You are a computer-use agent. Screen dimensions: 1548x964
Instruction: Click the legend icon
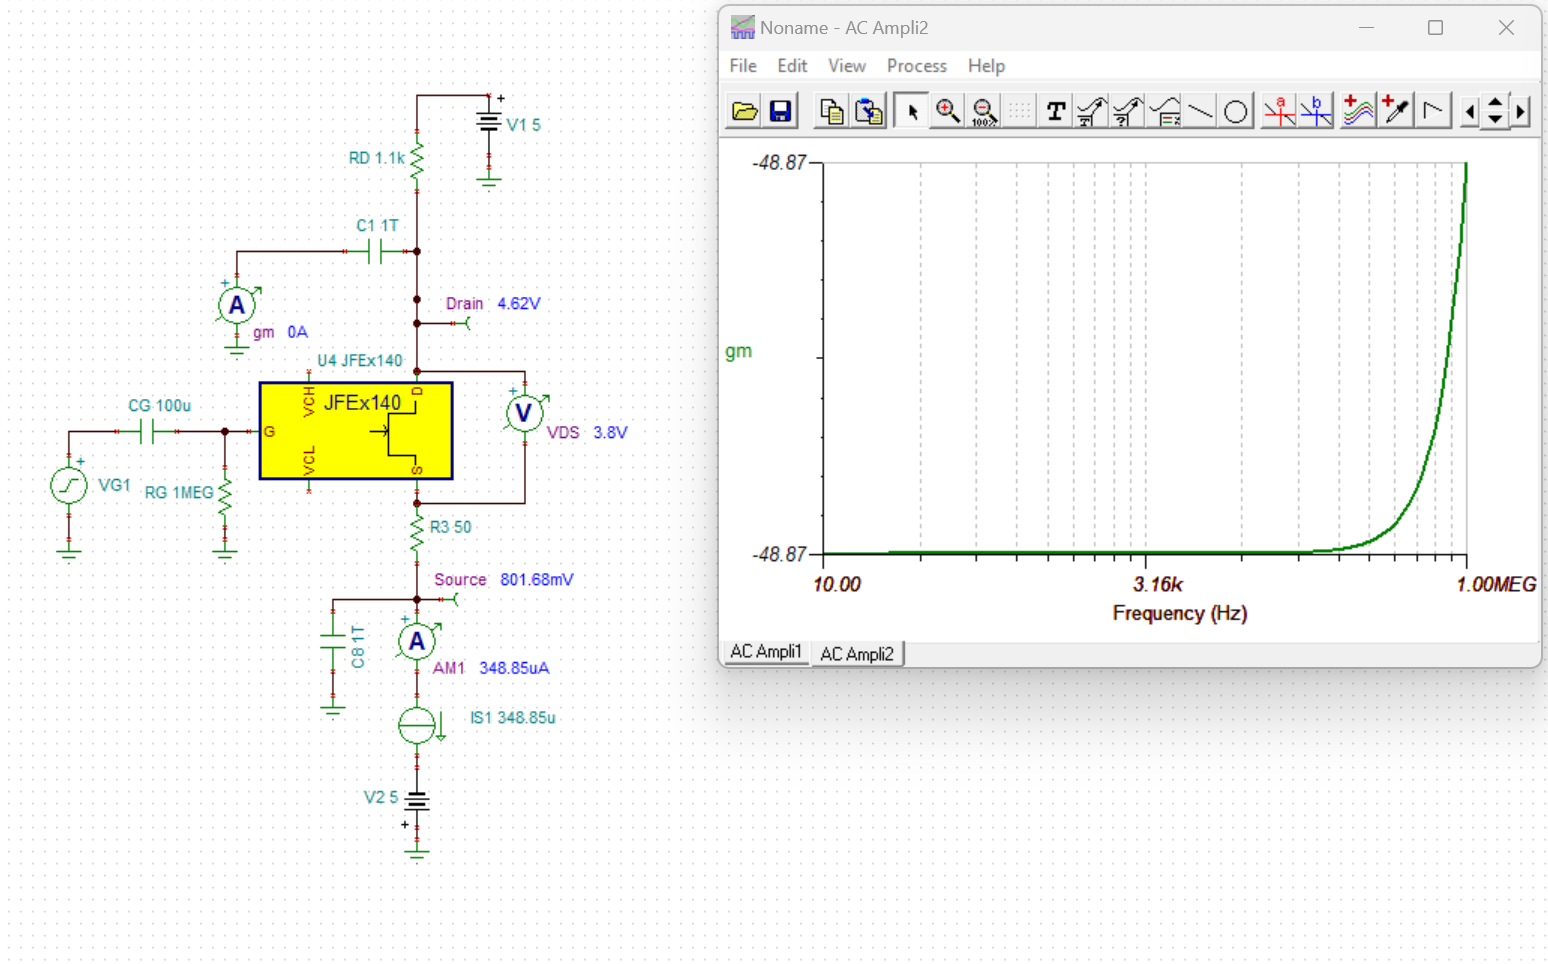pyautogui.click(x=1164, y=111)
